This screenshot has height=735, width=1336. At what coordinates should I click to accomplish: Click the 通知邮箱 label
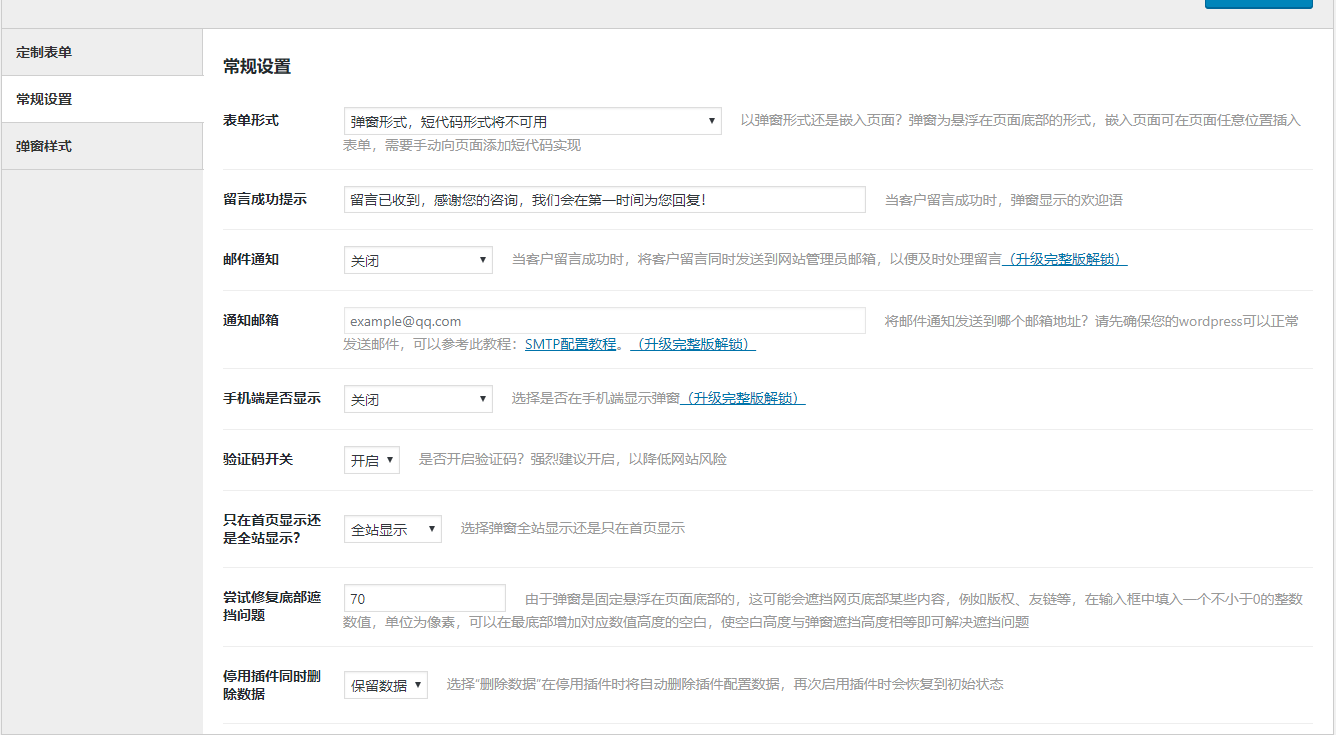tap(251, 320)
